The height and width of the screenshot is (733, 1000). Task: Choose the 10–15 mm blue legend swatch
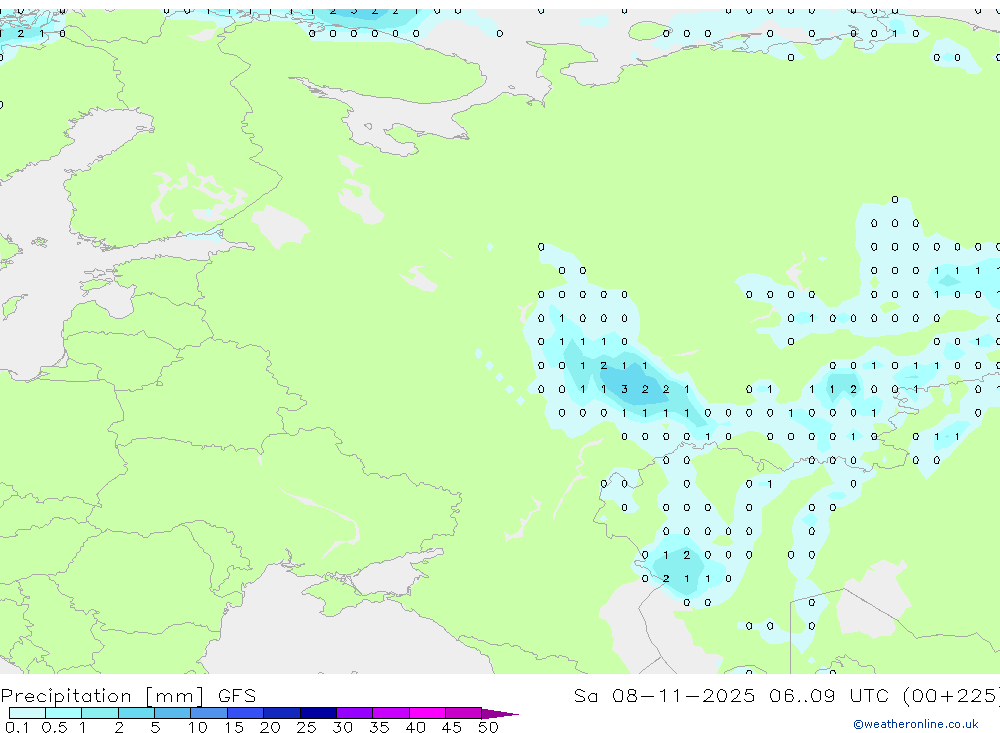pyautogui.click(x=209, y=713)
